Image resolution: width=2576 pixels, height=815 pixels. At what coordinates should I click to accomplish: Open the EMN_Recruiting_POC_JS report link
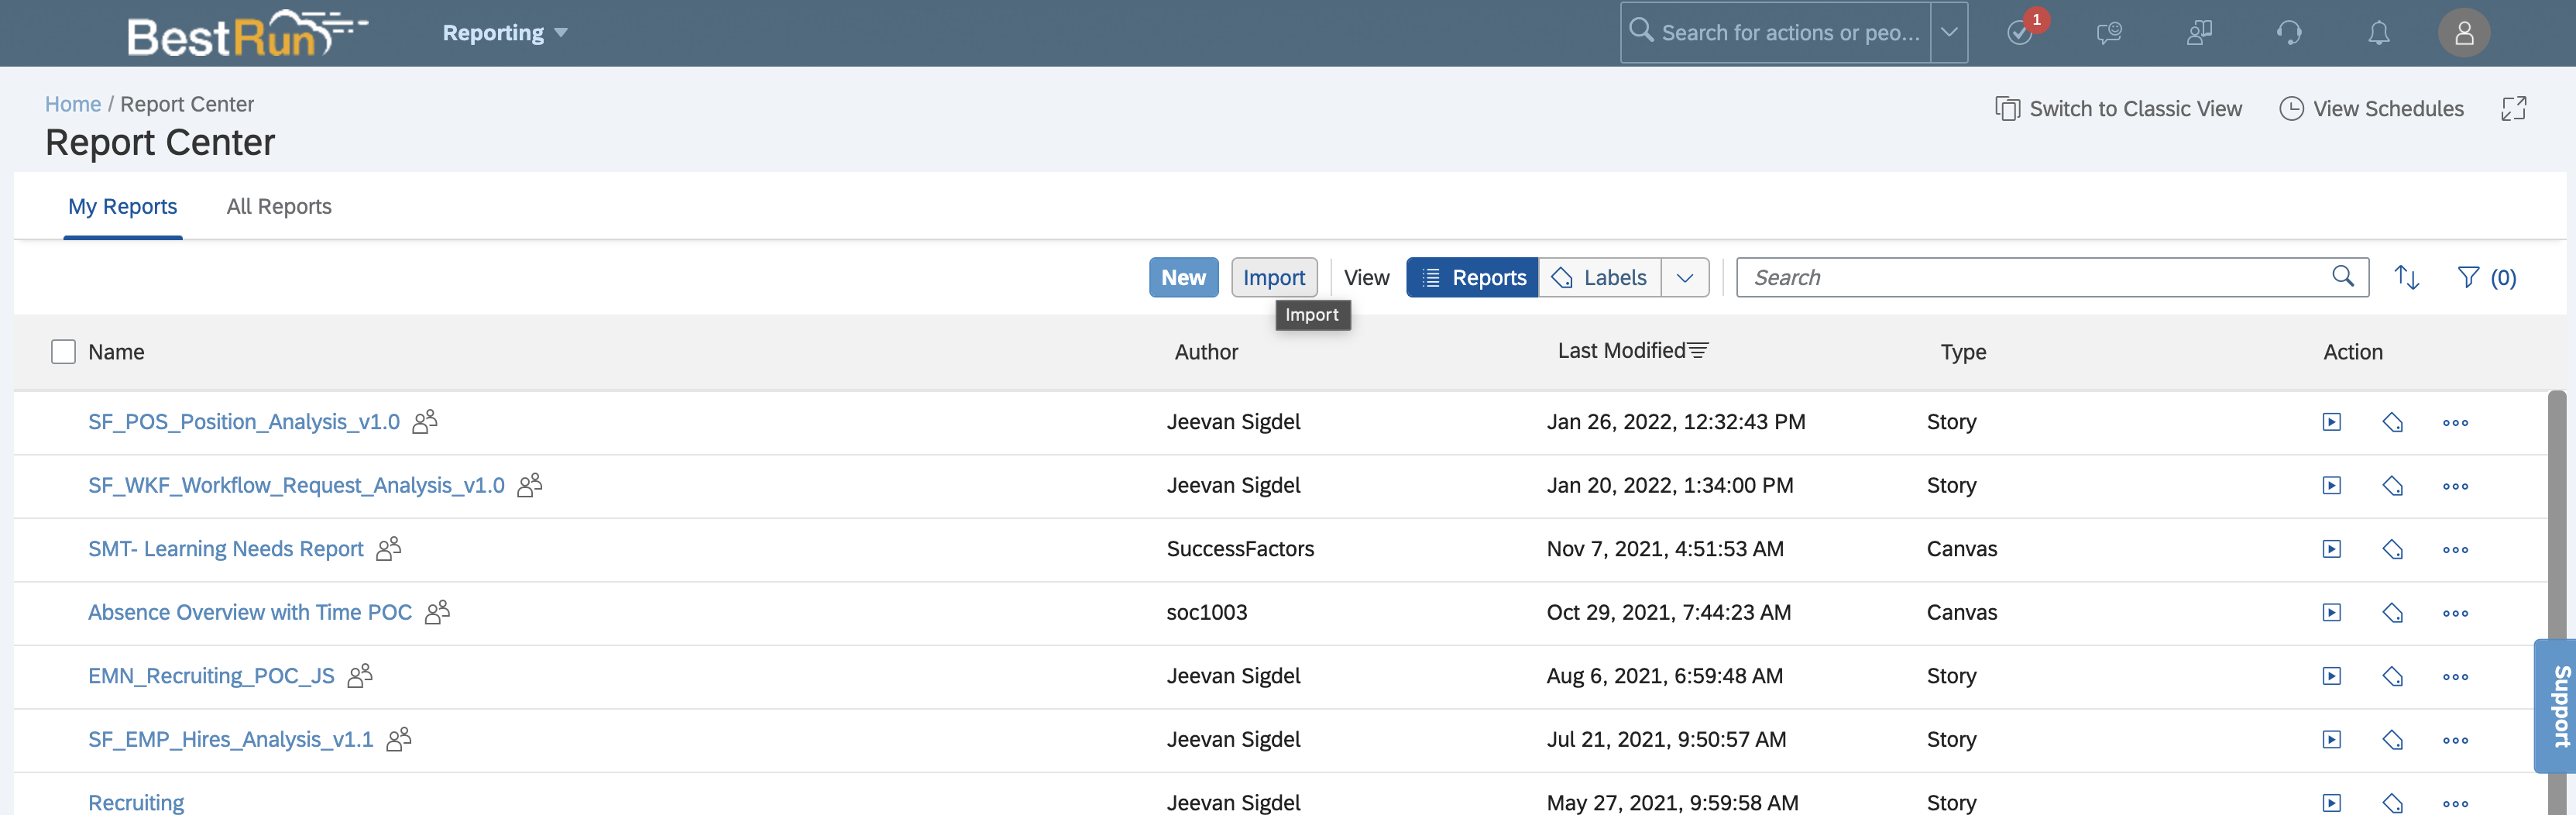tap(211, 676)
